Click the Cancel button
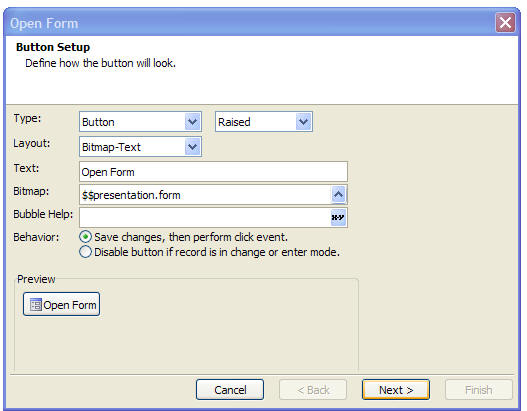The height and width of the screenshot is (411, 527). click(x=230, y=390)
